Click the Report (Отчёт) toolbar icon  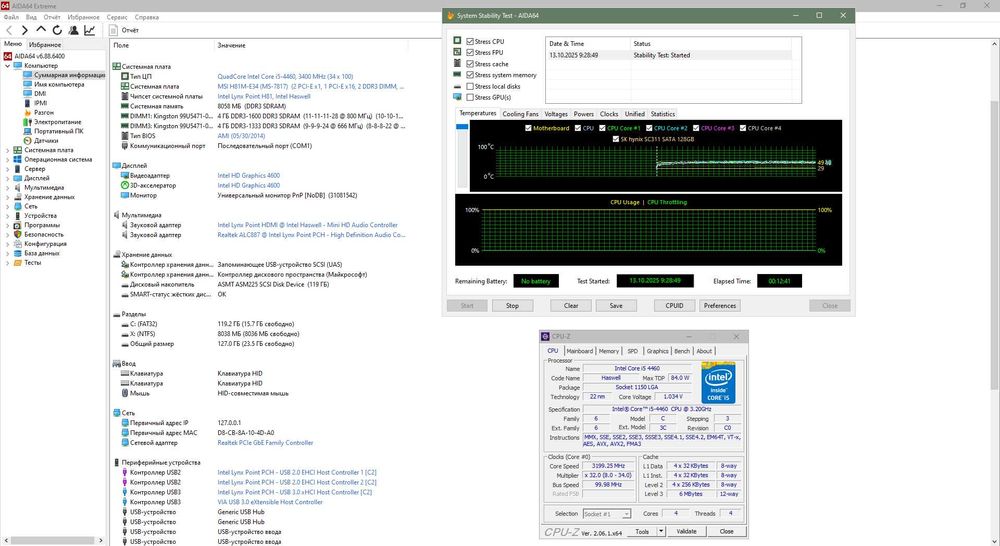pyautogui.click(x=113, y=31)
